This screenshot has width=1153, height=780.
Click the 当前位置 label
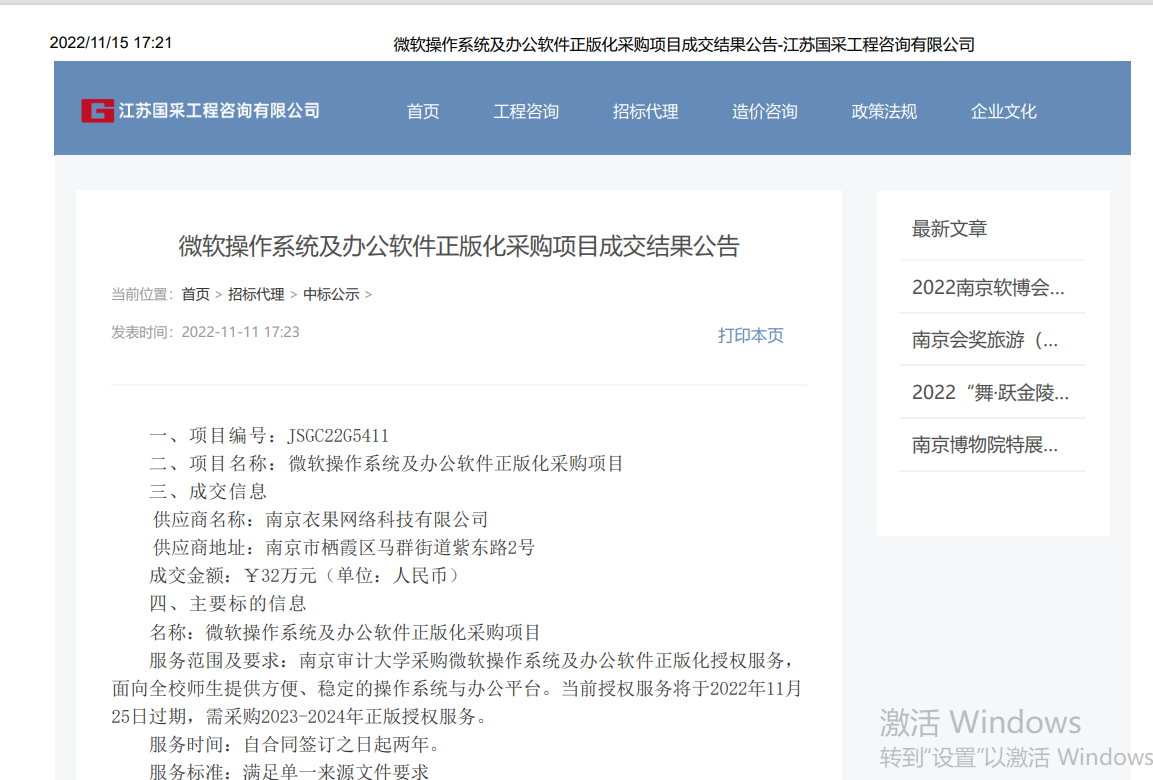pos(142,295)
